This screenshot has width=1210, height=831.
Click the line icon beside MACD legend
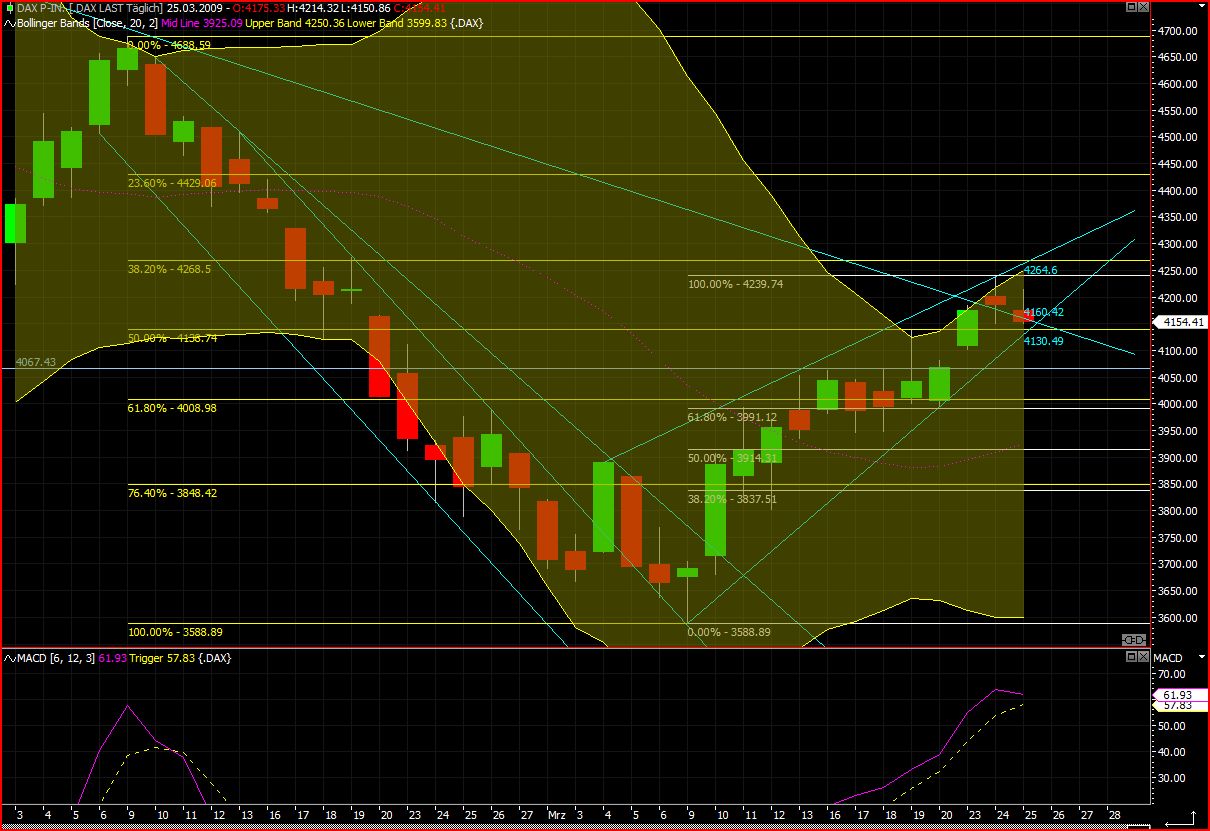9,657
